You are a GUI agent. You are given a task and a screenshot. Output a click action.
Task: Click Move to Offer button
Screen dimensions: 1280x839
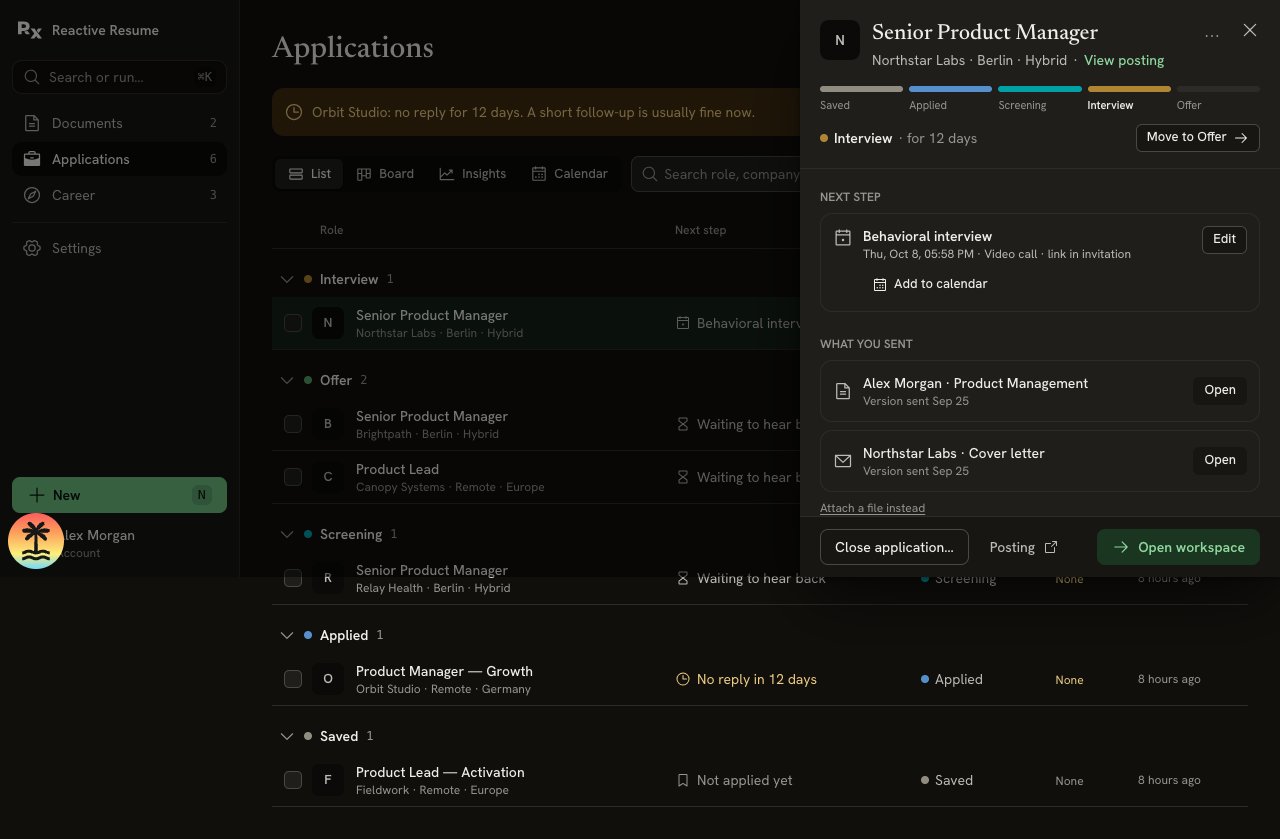[x=1197, y=137]
